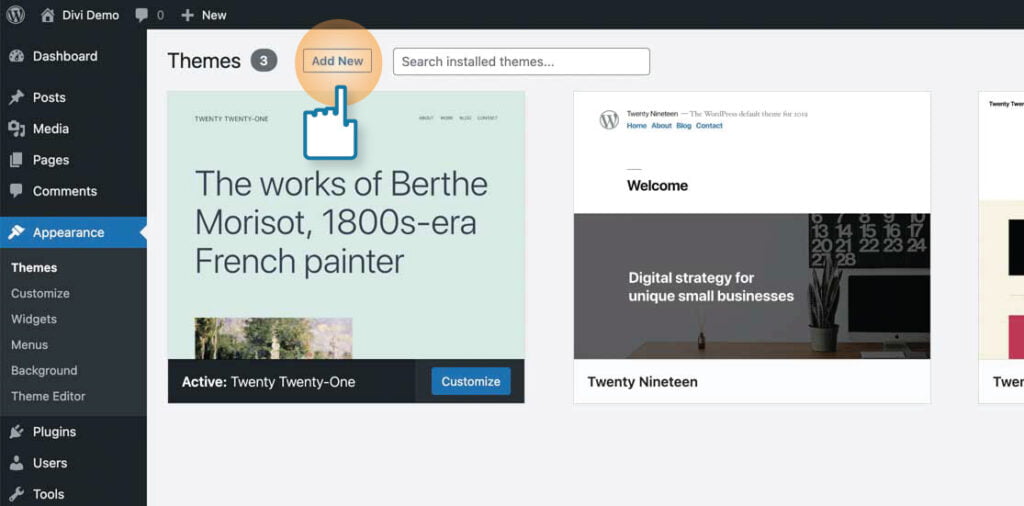Open the Media menu
This screenshot has width=1024, height=506.
[51, 129]
